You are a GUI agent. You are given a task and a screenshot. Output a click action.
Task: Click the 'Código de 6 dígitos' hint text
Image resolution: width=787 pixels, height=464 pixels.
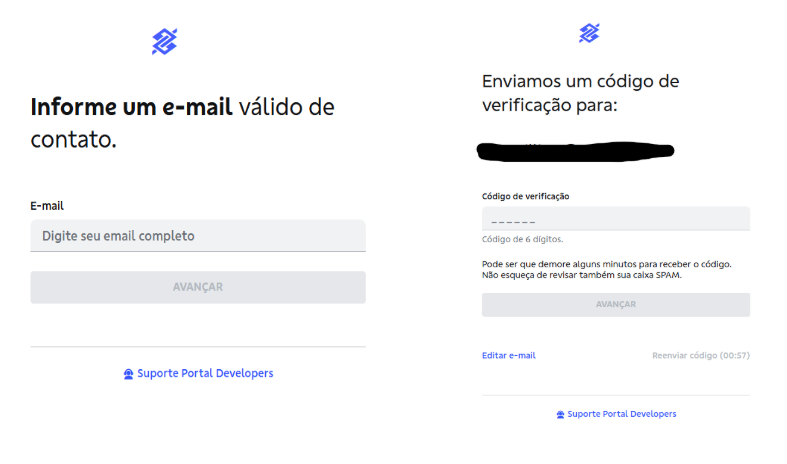click(x=522, y=239)
